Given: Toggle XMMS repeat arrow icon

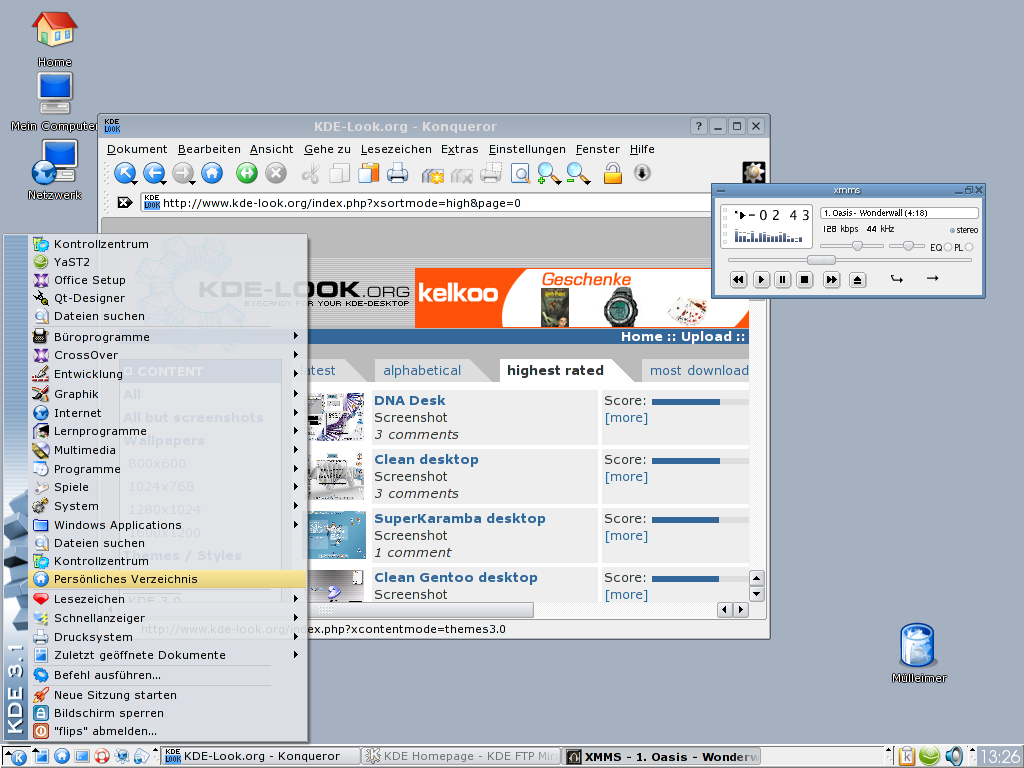Looking at the screenshot, I should tap(932, 278).
